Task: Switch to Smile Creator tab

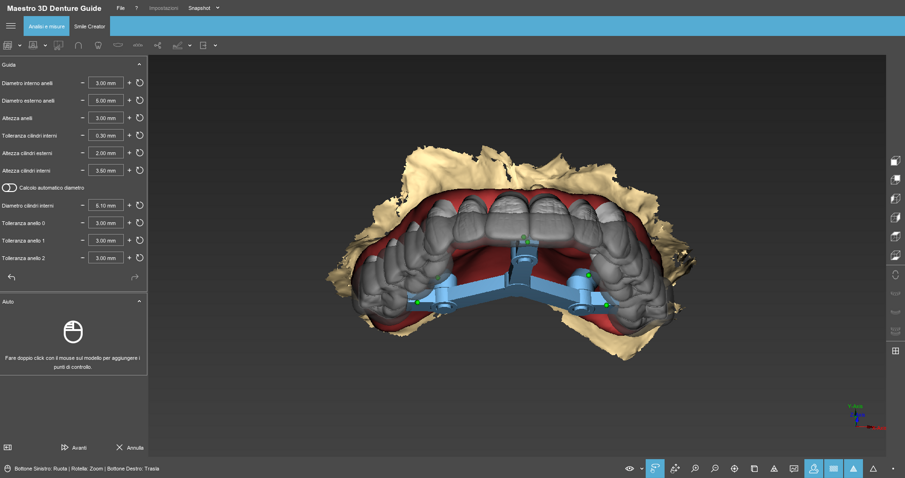Action: 89,26
